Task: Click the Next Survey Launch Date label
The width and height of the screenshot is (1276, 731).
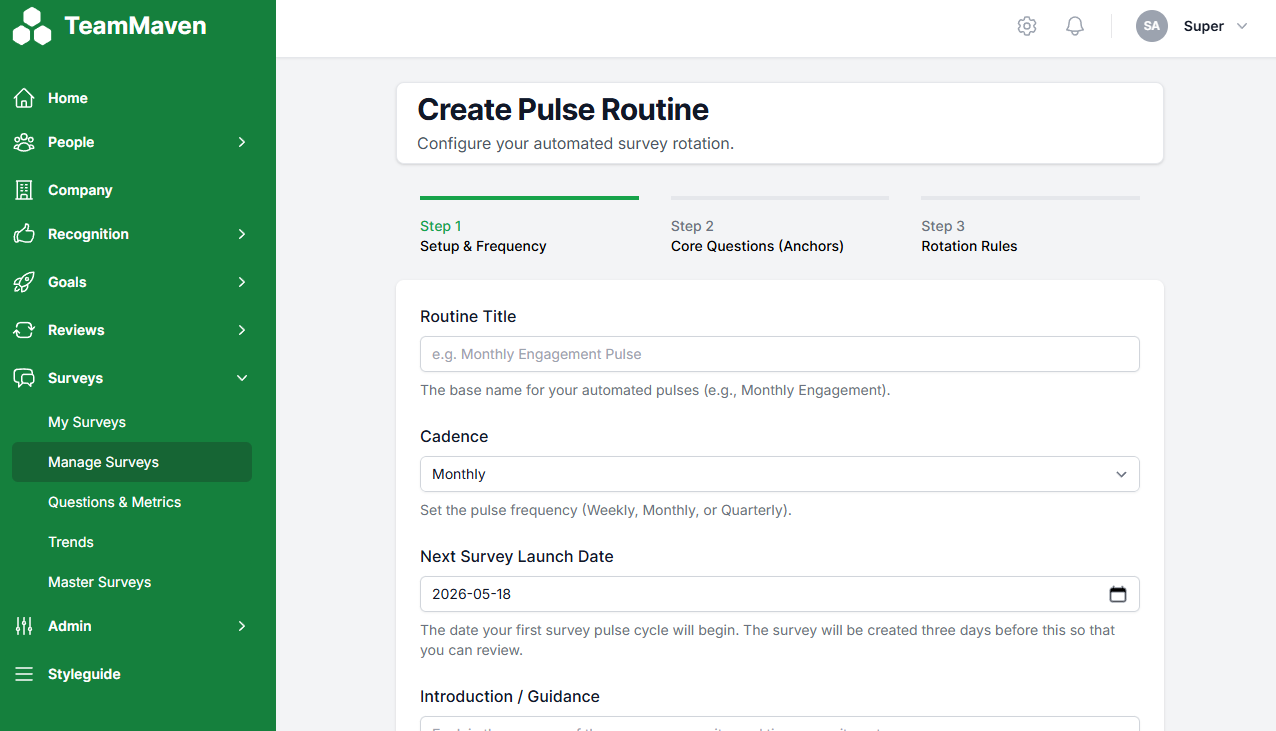Action: pyautogui.click(x=517, y=556)
